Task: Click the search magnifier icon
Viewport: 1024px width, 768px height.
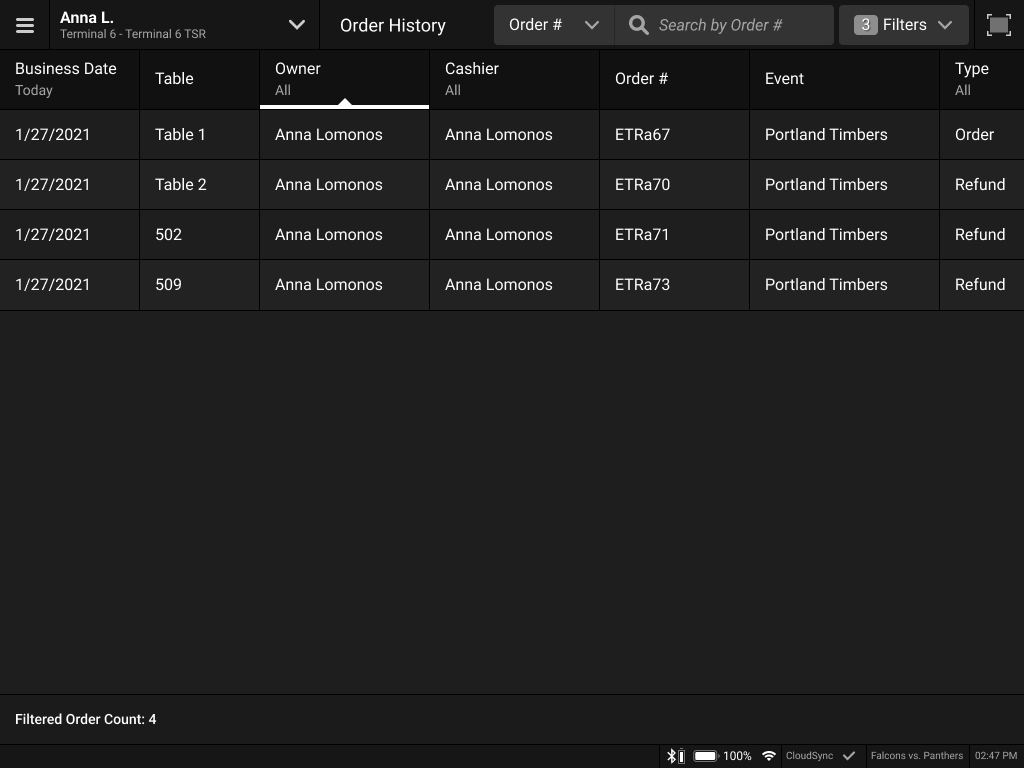Action: [638, 24]
